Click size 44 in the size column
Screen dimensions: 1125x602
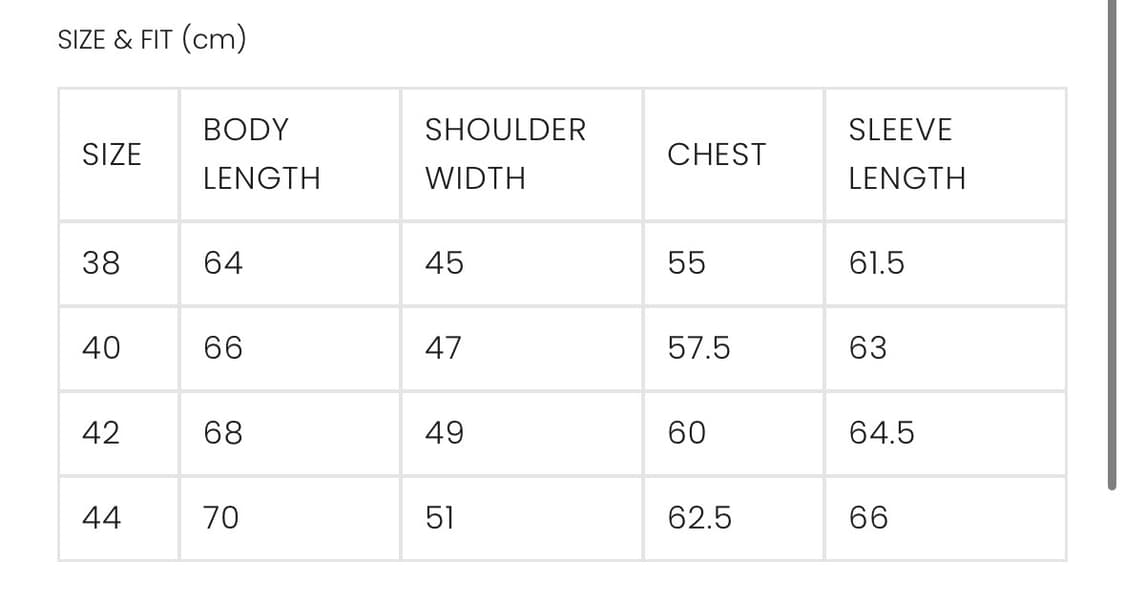tap(101, 518)
